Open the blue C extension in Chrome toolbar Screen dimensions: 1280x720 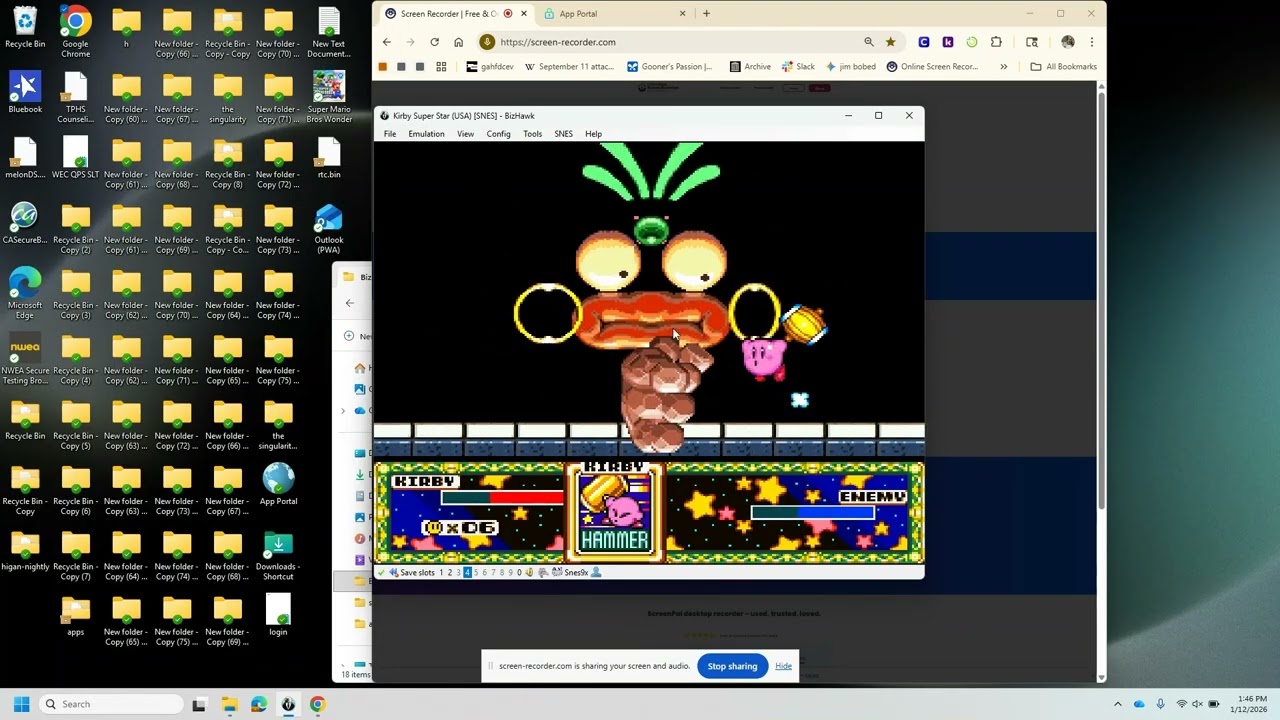(x=924, y=42)
